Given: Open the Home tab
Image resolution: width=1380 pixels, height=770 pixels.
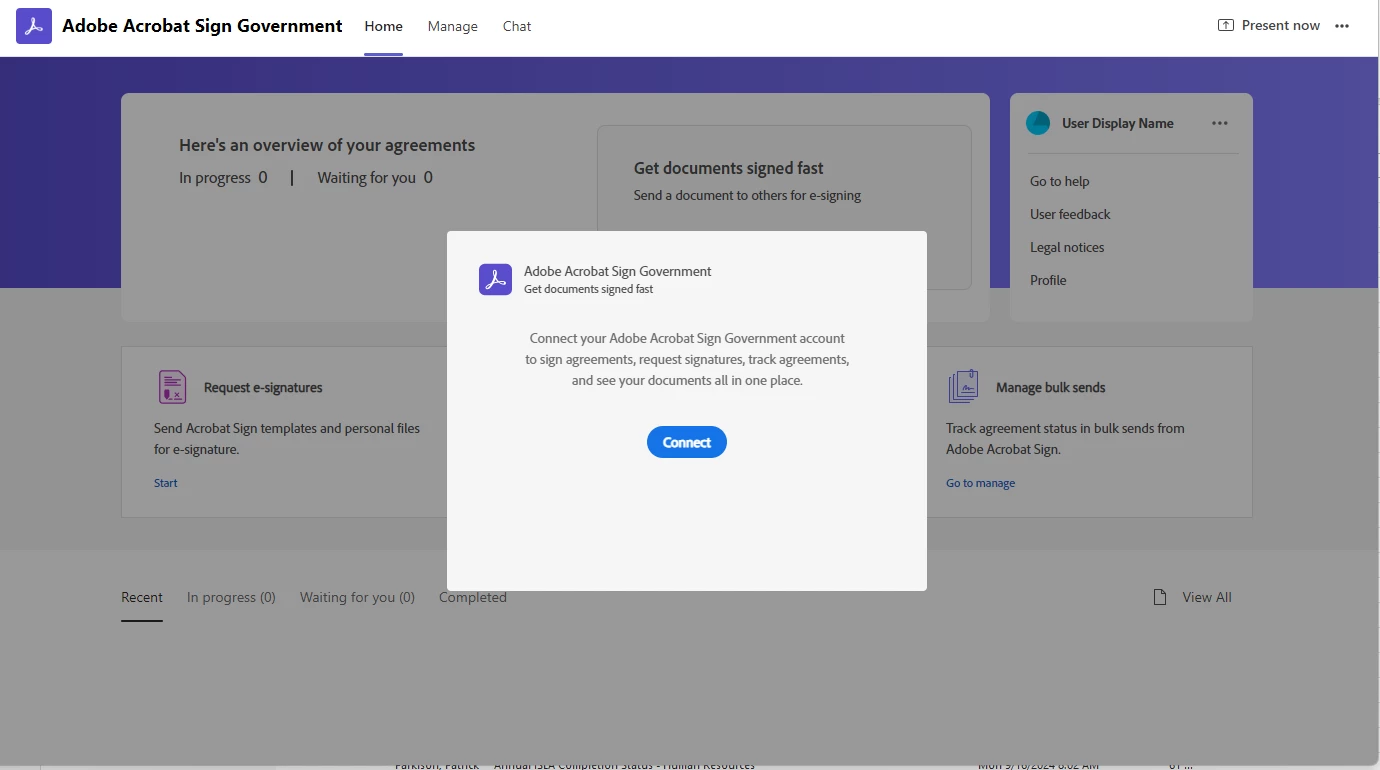Looking at the screenshot, I should click(384, 26).
